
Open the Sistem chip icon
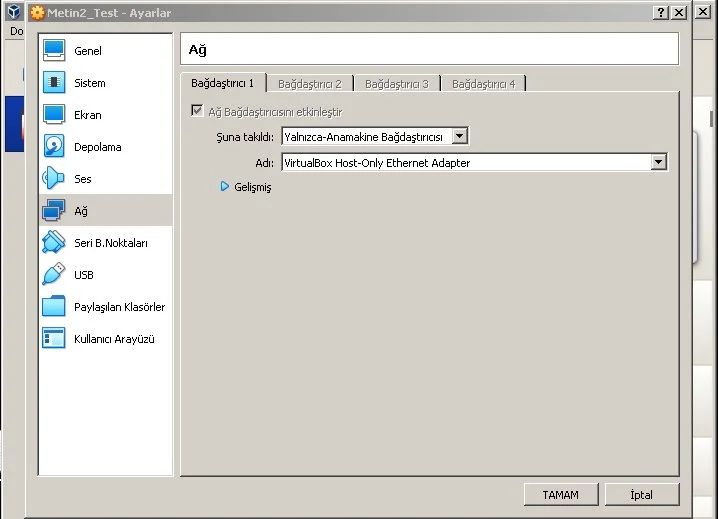(54, 82)
